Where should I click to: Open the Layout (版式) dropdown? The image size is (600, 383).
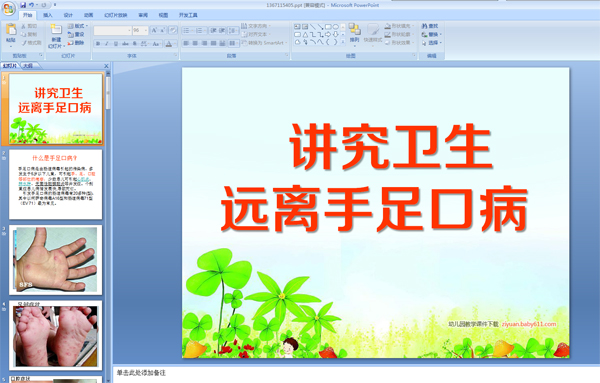pos(78,26)
